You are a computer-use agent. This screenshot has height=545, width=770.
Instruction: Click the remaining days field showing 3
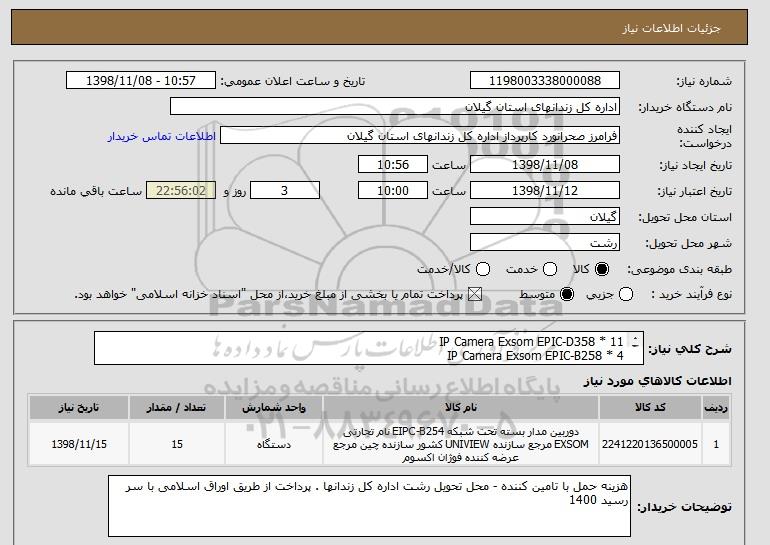[x=285, y=191]
